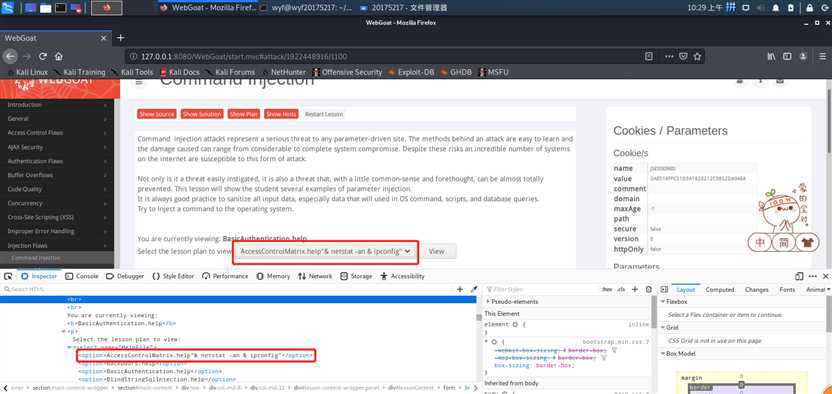The image size is (832, 394).
Task: Bookmark this page with star icon
Action: pos(697,56)
